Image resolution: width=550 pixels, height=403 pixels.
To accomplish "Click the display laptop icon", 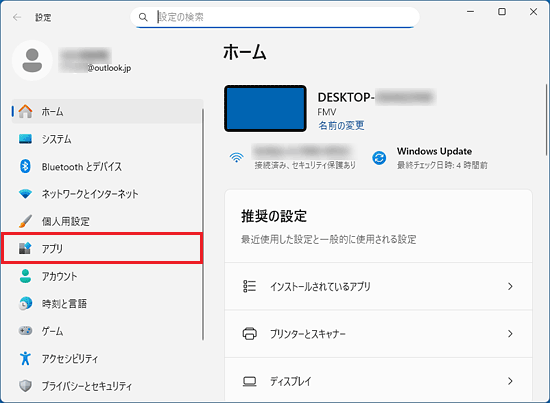I will [249, 381].
